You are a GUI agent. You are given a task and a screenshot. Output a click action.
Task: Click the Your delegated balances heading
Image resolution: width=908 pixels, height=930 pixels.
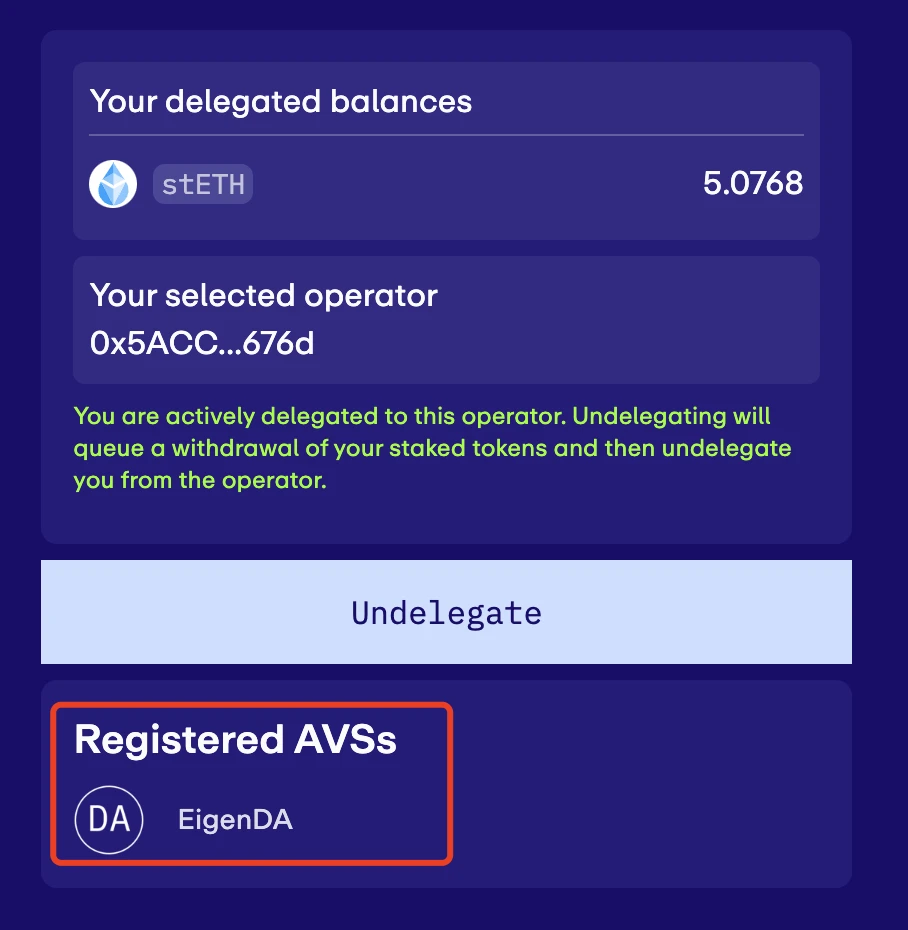(x=281, y=101)
